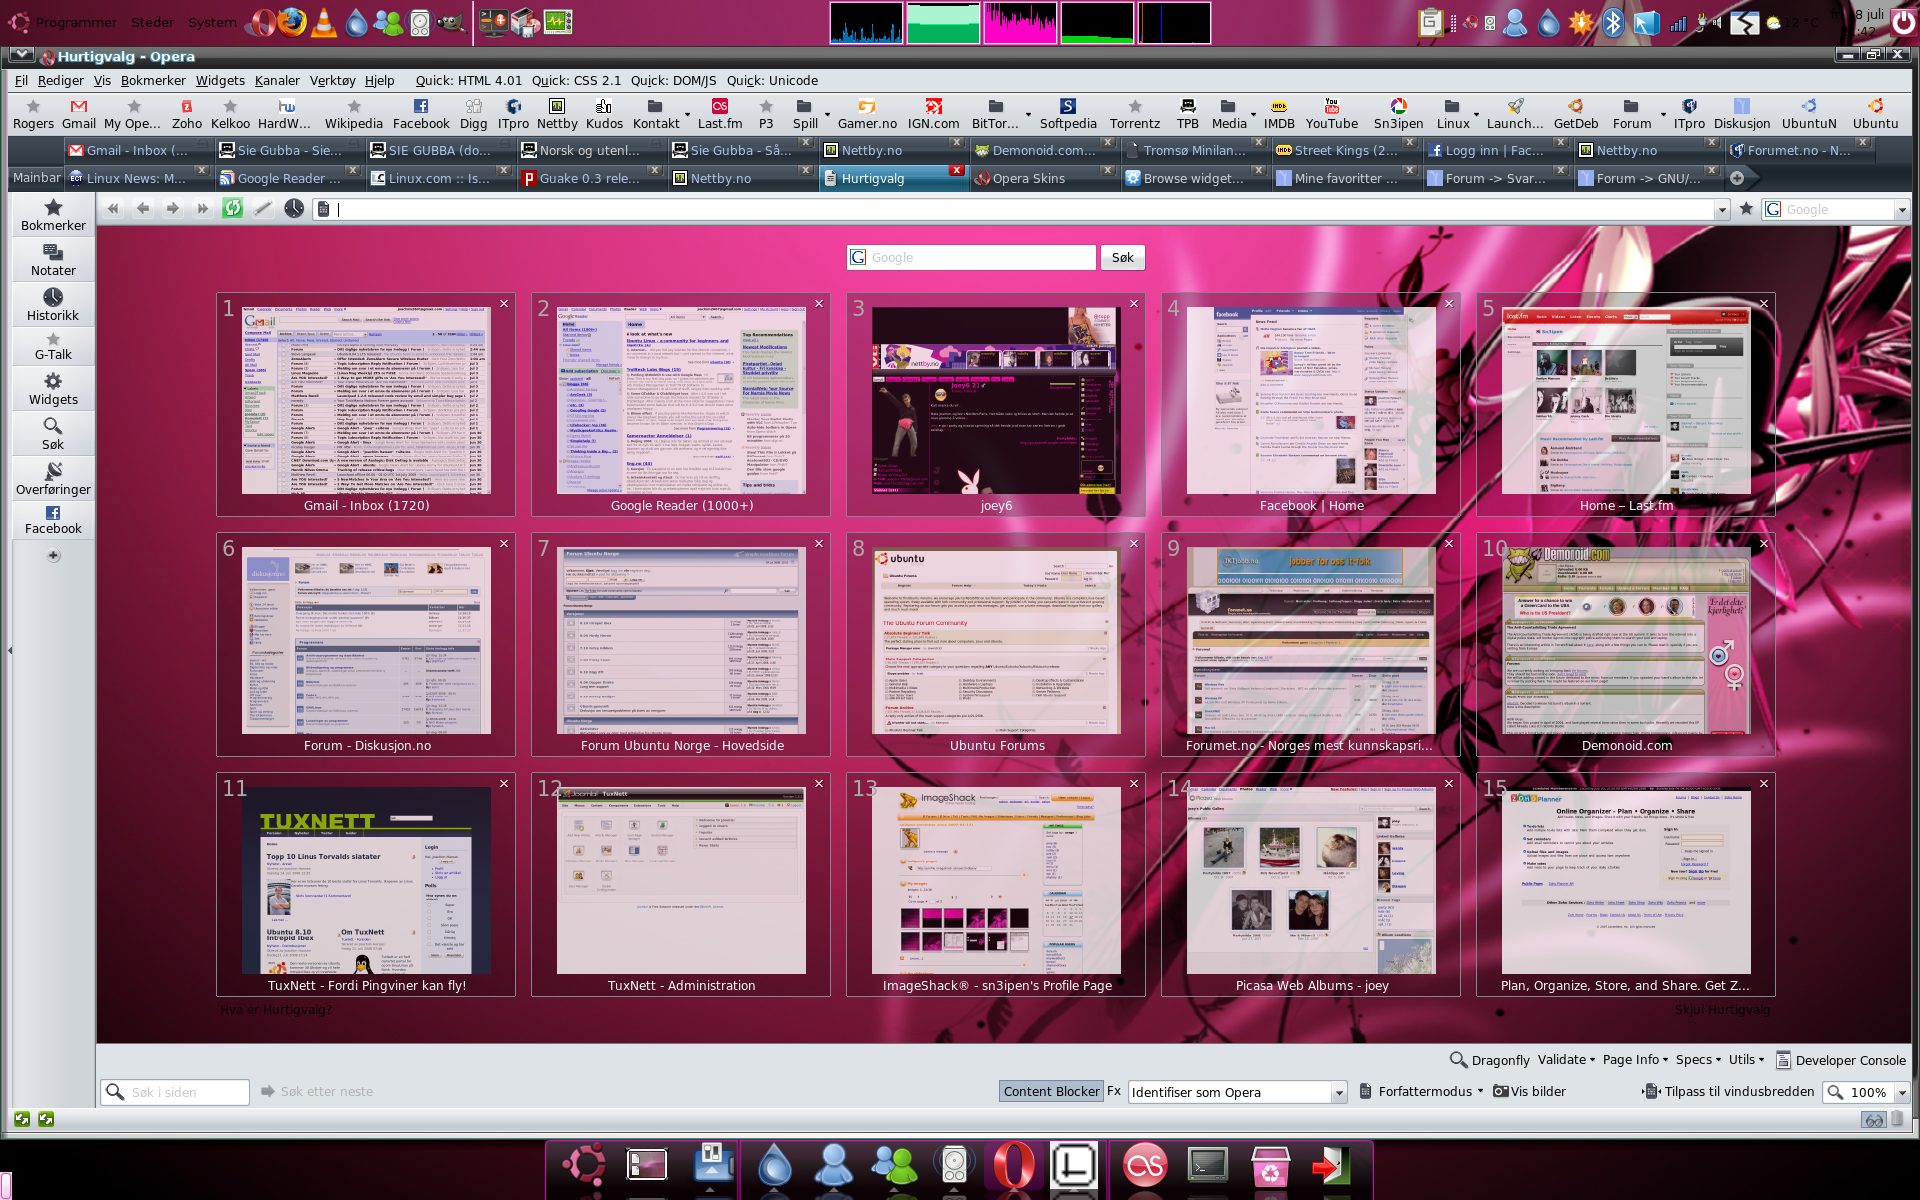Open the Facebook sidebar panel
The height and width of the screenshot is (1200, 1920).
coord(53,520)
